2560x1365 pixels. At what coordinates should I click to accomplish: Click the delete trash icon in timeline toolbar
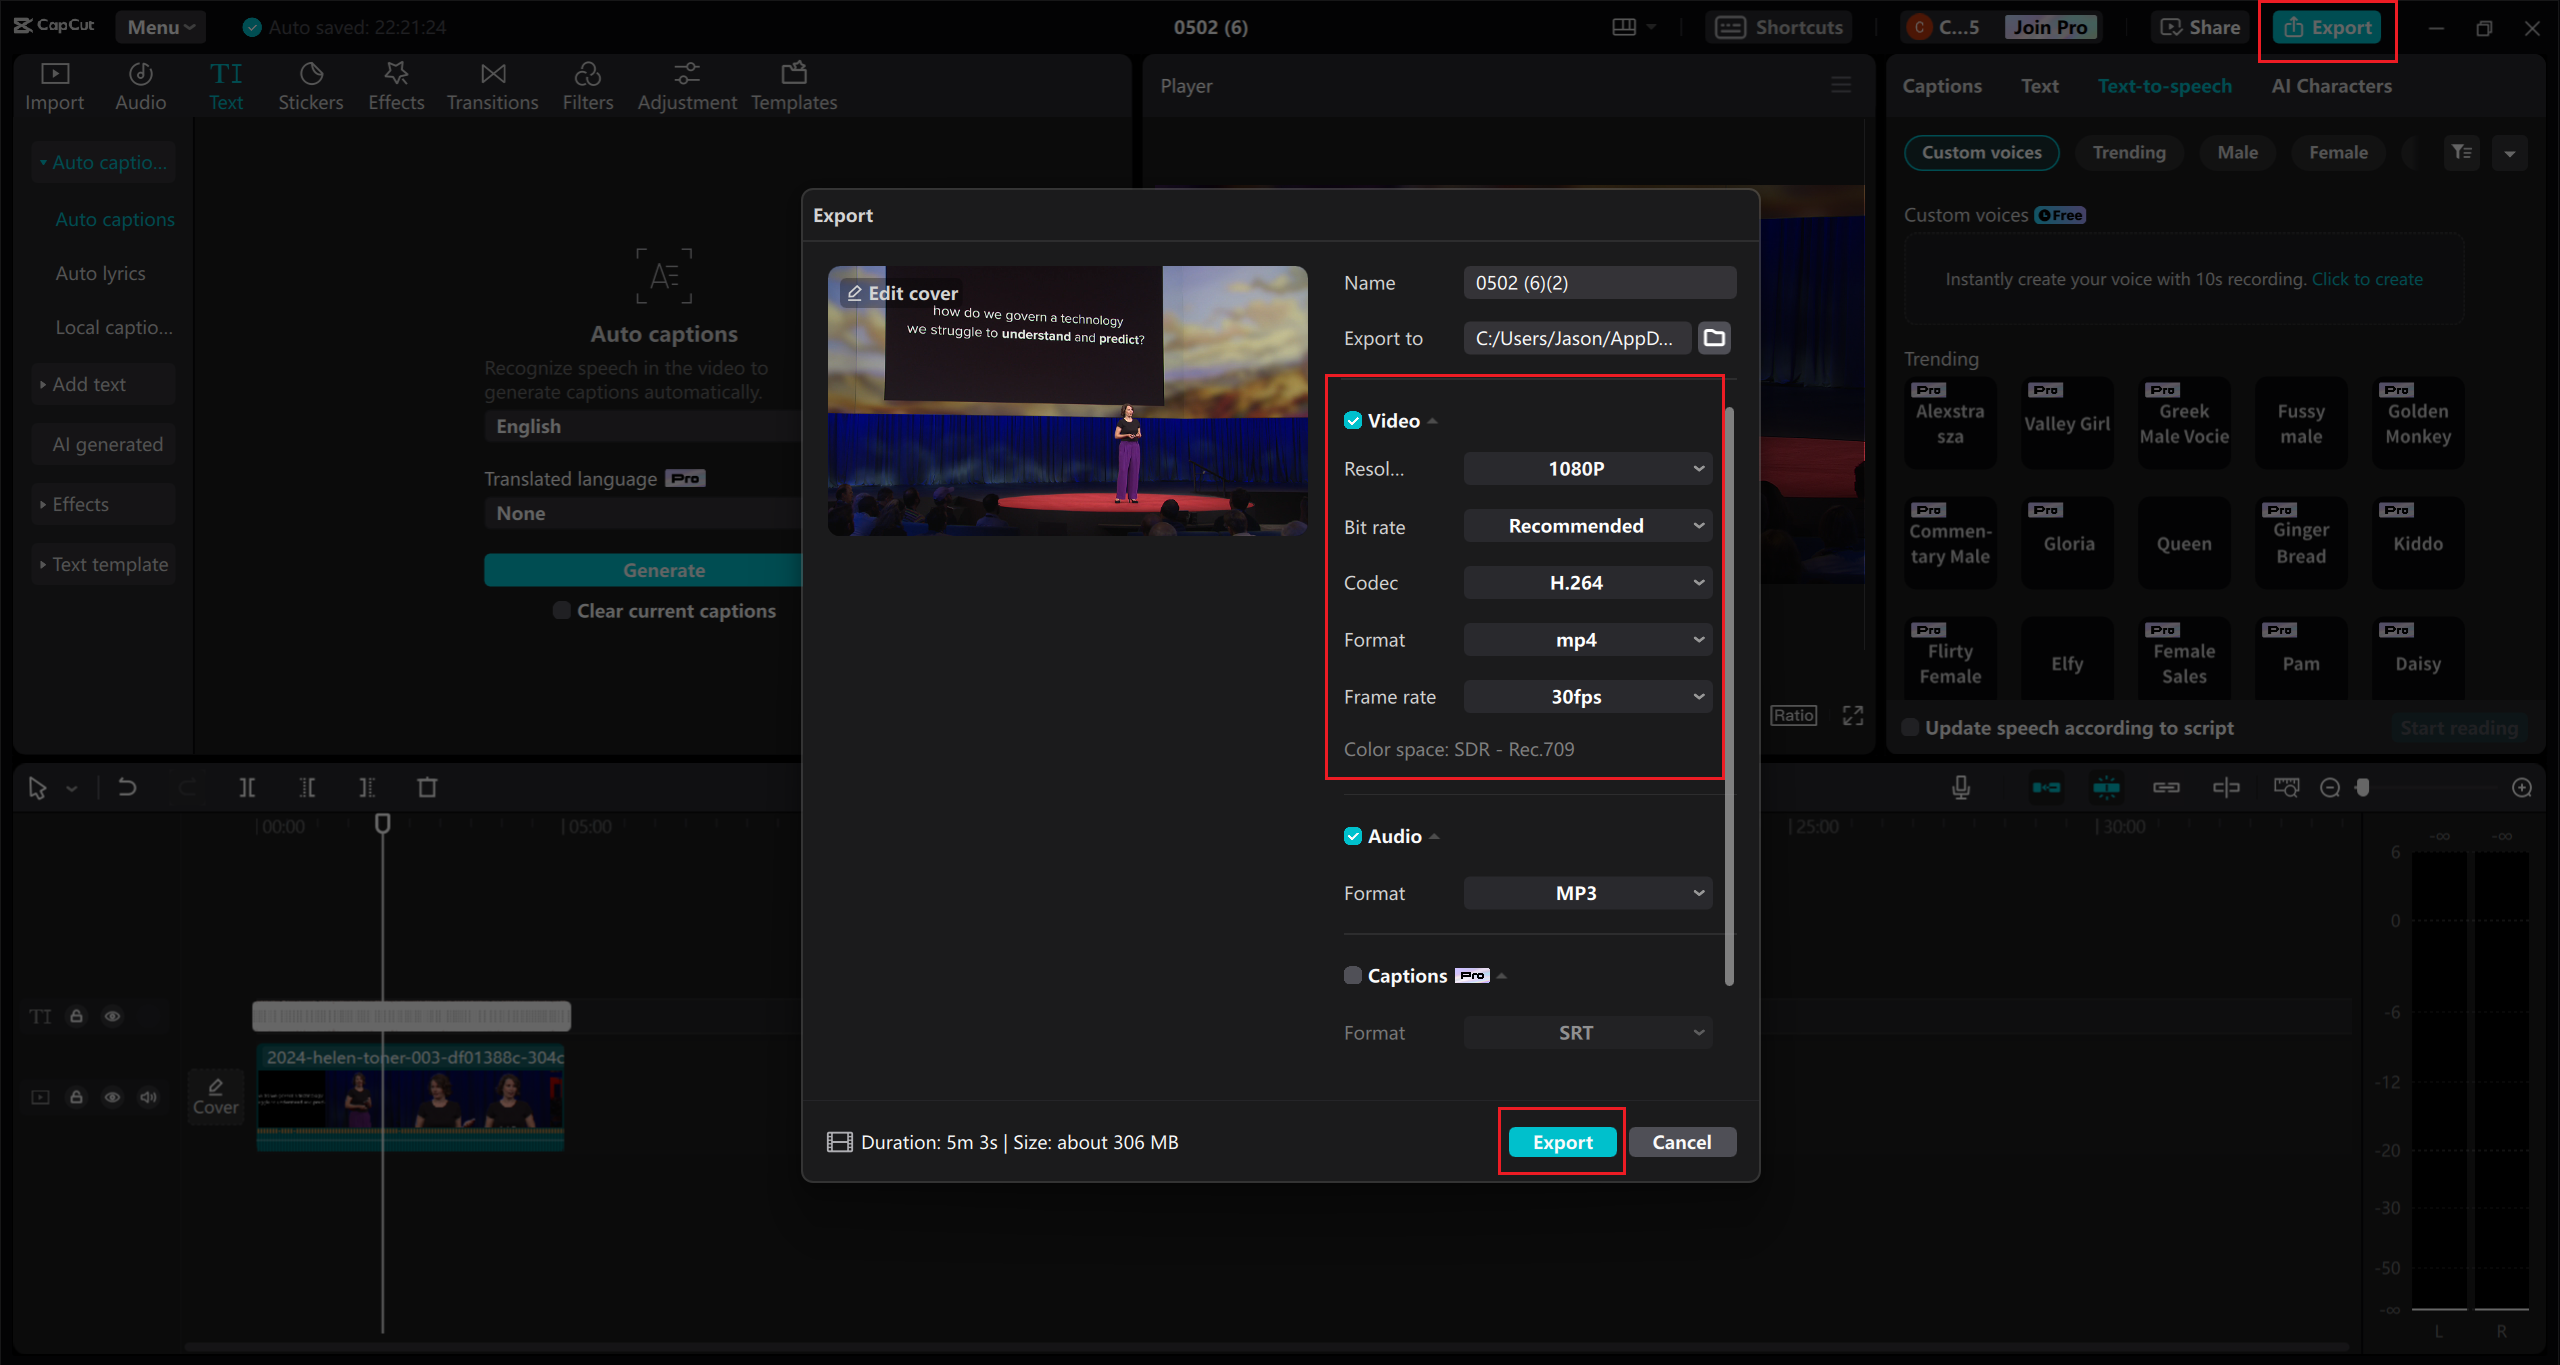click(x=427, y=788)
